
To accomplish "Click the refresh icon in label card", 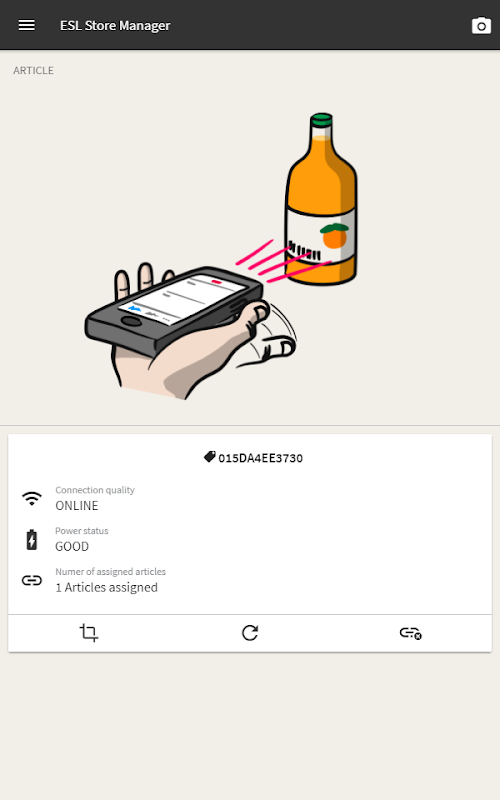I will pos(250,633).
